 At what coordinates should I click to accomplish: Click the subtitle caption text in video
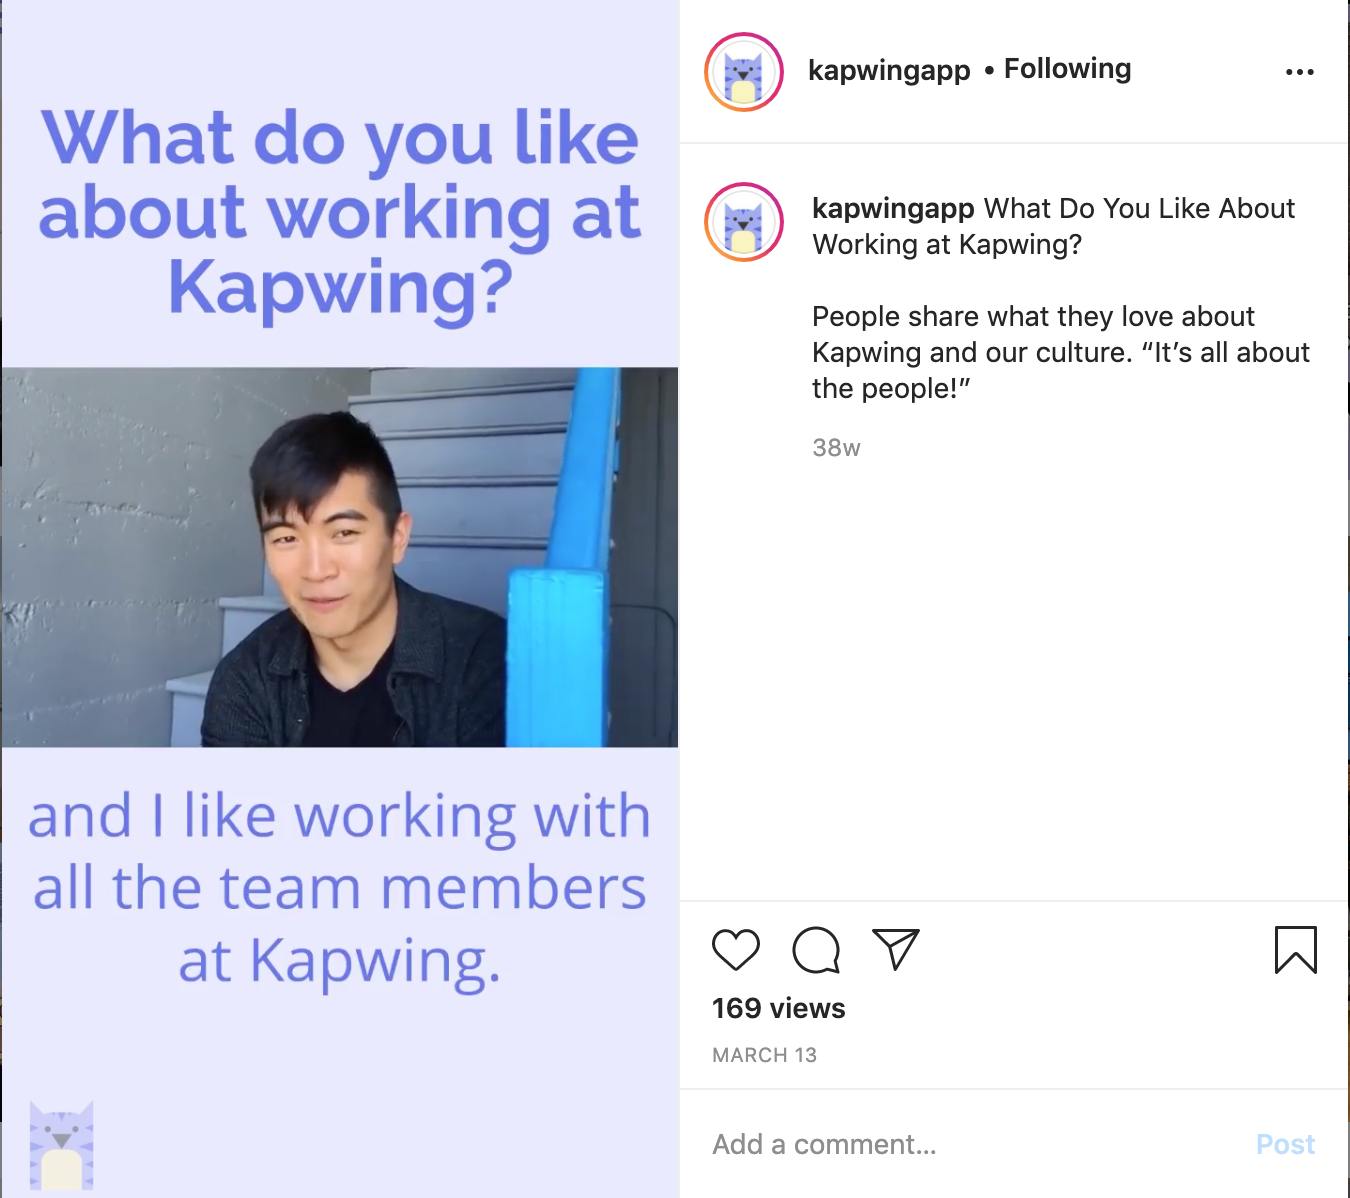click(340, 888)
